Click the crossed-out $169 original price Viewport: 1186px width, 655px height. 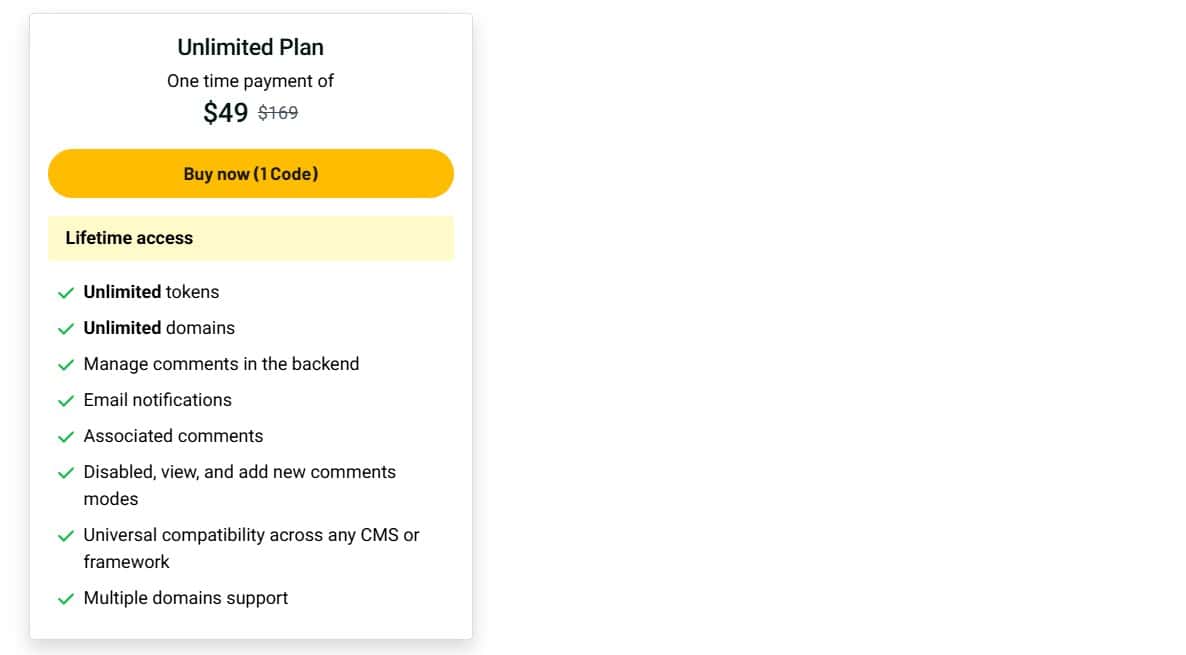tap(277, 113)
